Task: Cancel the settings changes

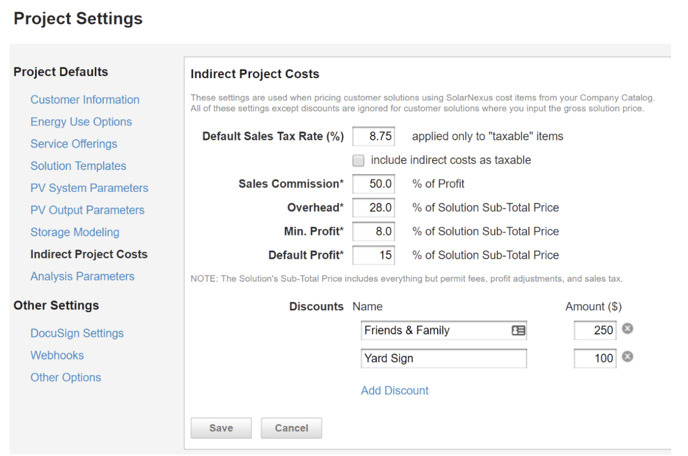Action: (291, 428)
